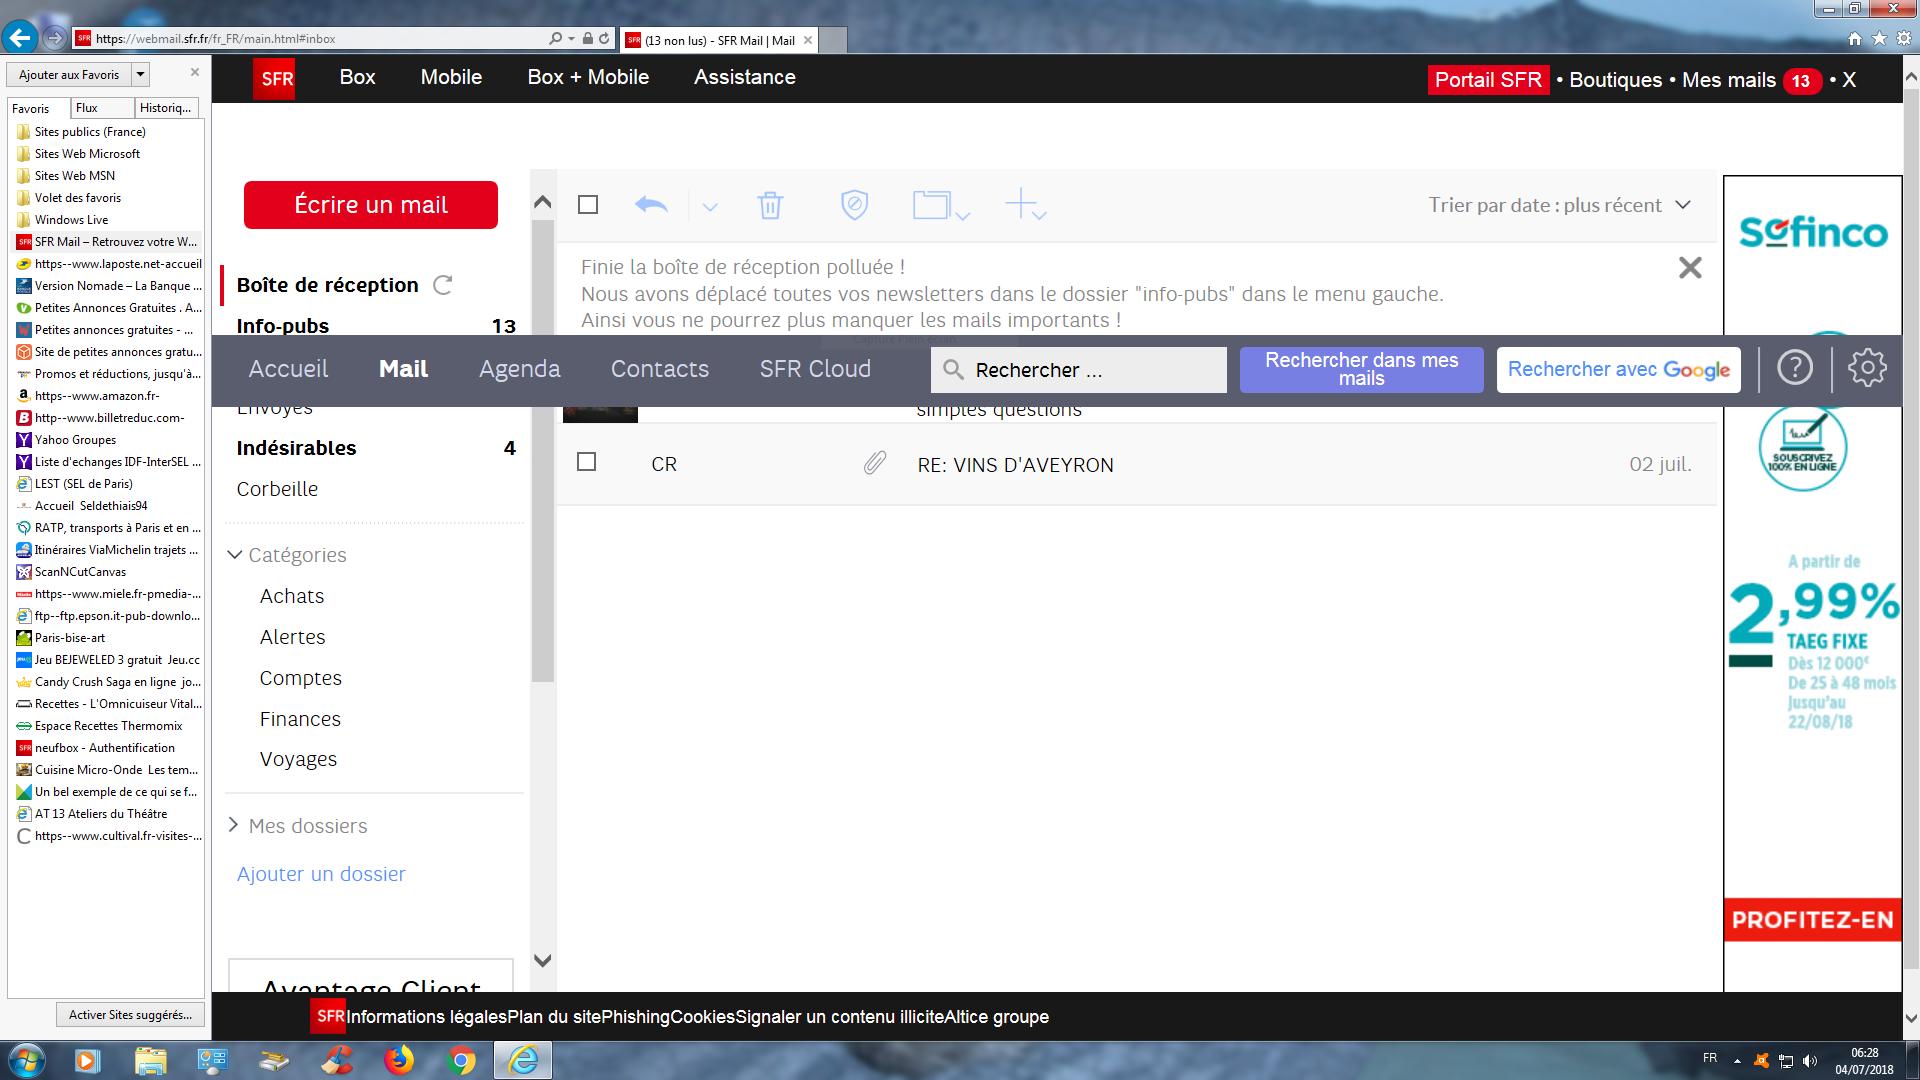
Task: Check the box next to CR email
Action: 587,462
